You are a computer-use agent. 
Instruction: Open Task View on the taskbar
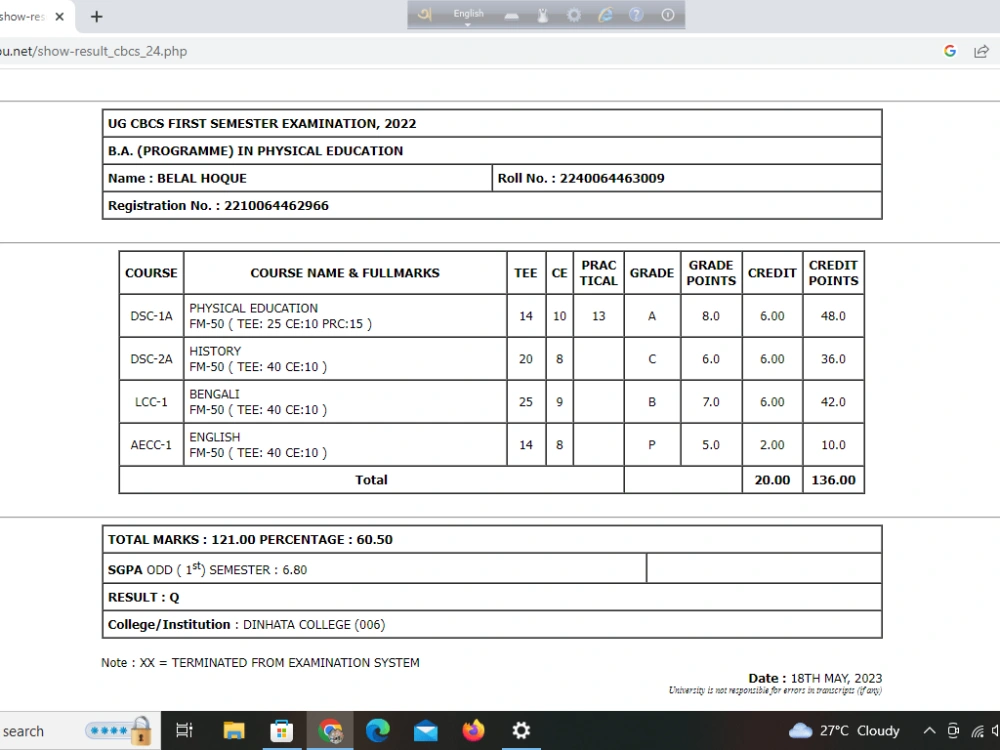pyautogui.click(x=184, y=730)
